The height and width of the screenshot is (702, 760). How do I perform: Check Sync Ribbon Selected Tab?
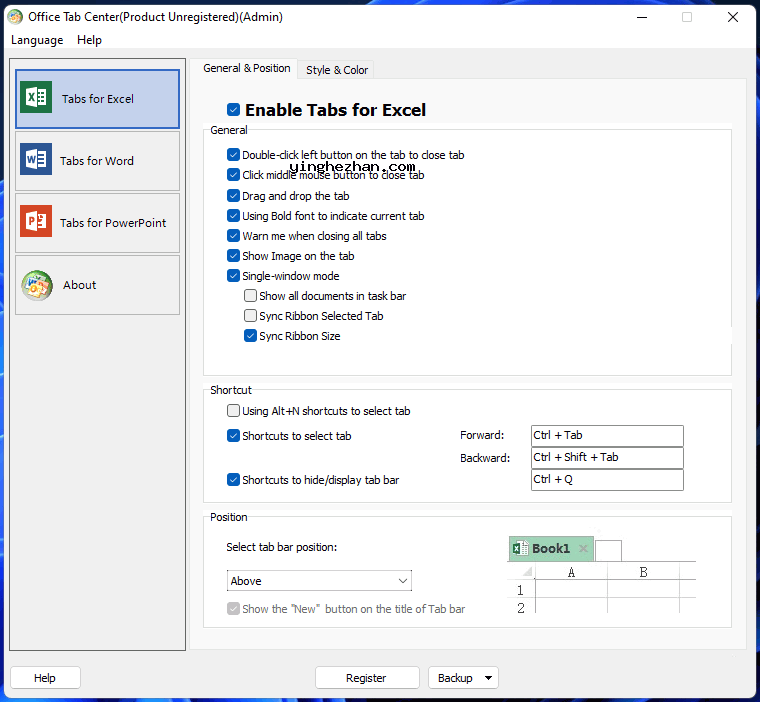(x=250, y=316)
